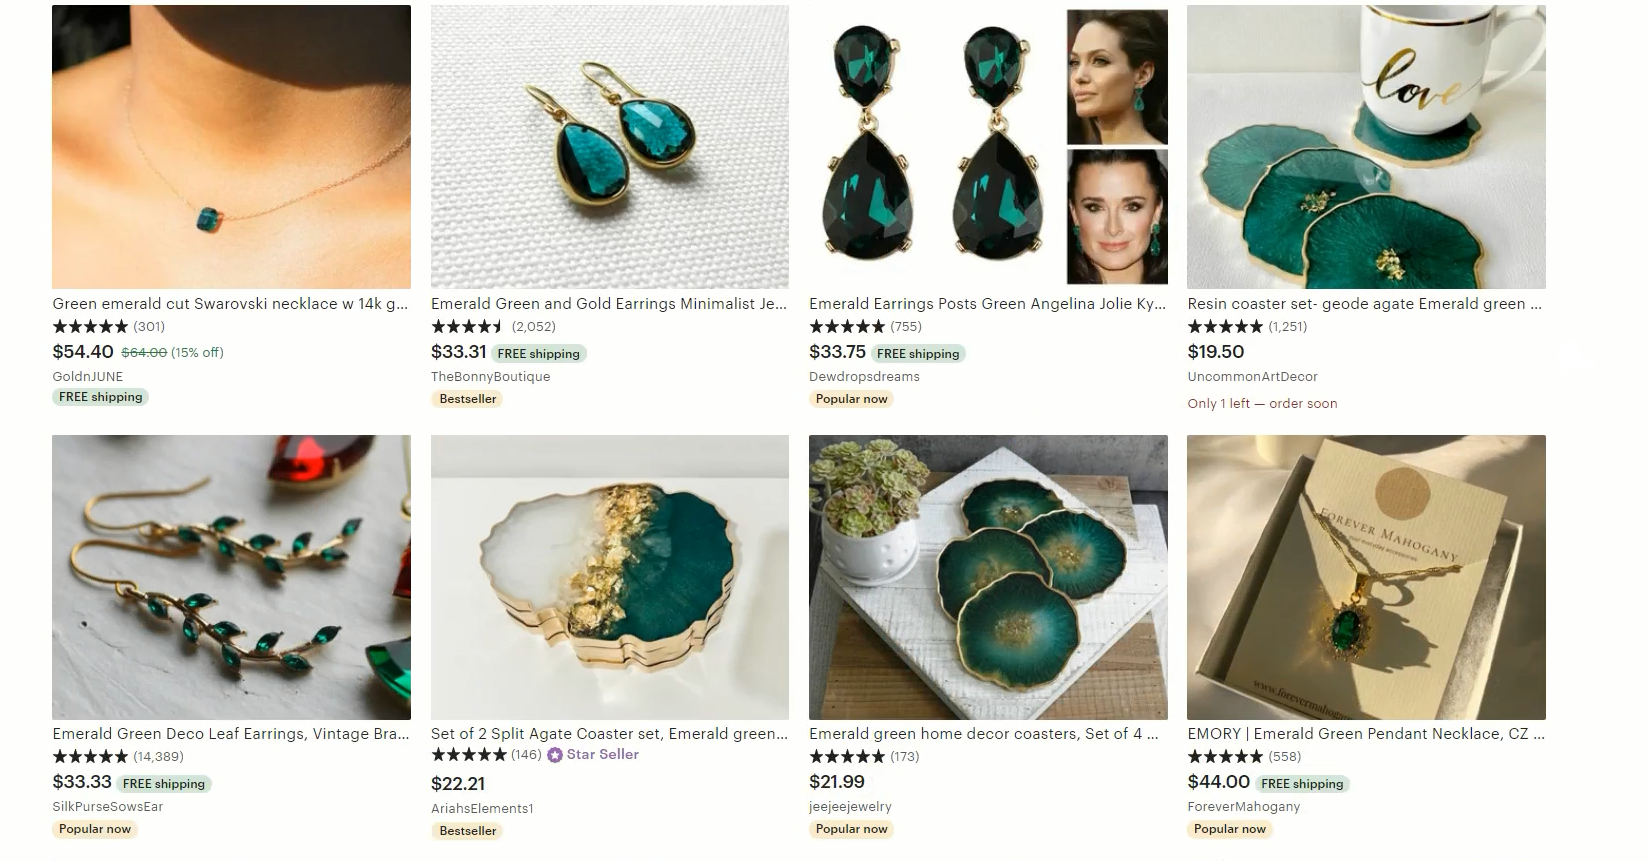This screenshot has width=1649, height=861.
Task: Click the star rating of the Swarovski necklace
Action: coord(90,327)
